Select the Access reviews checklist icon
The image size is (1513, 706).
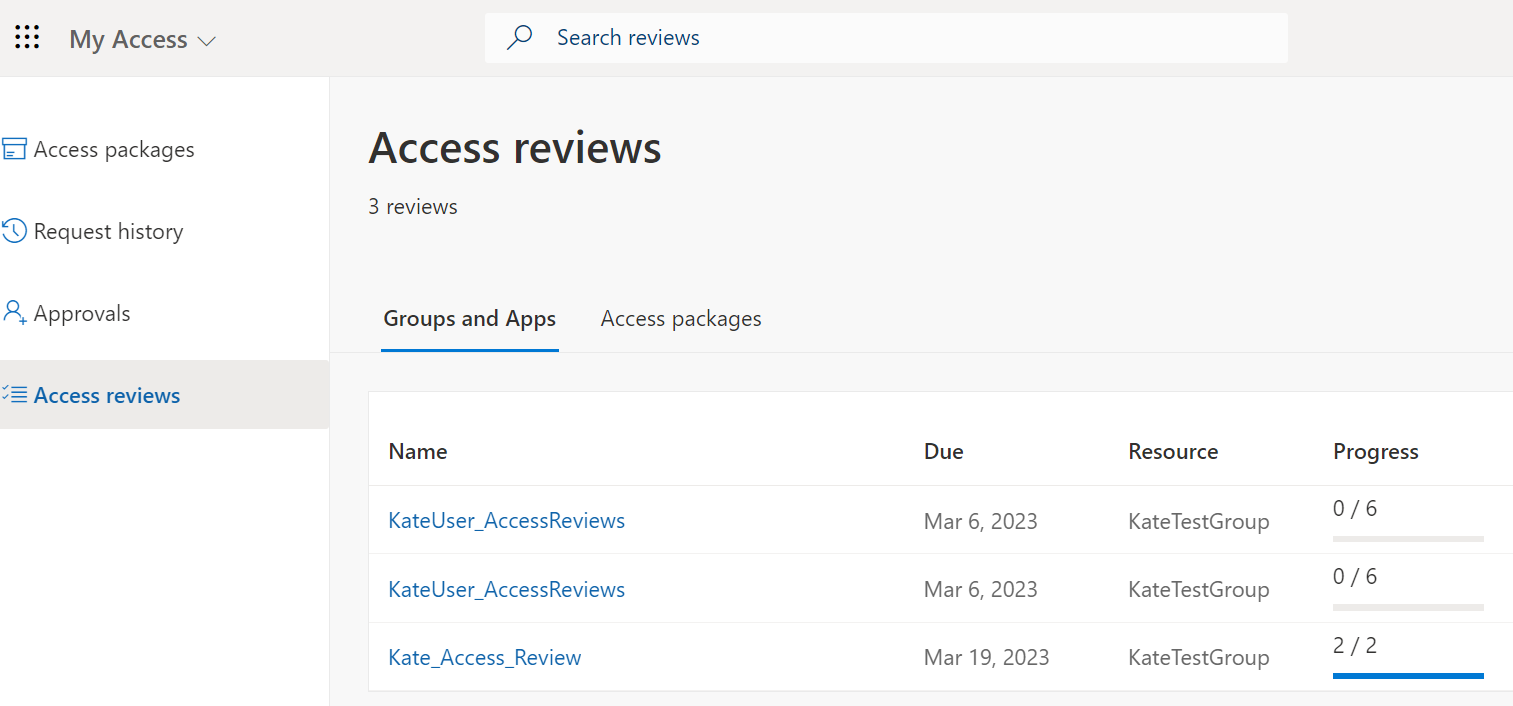(14, 394)
